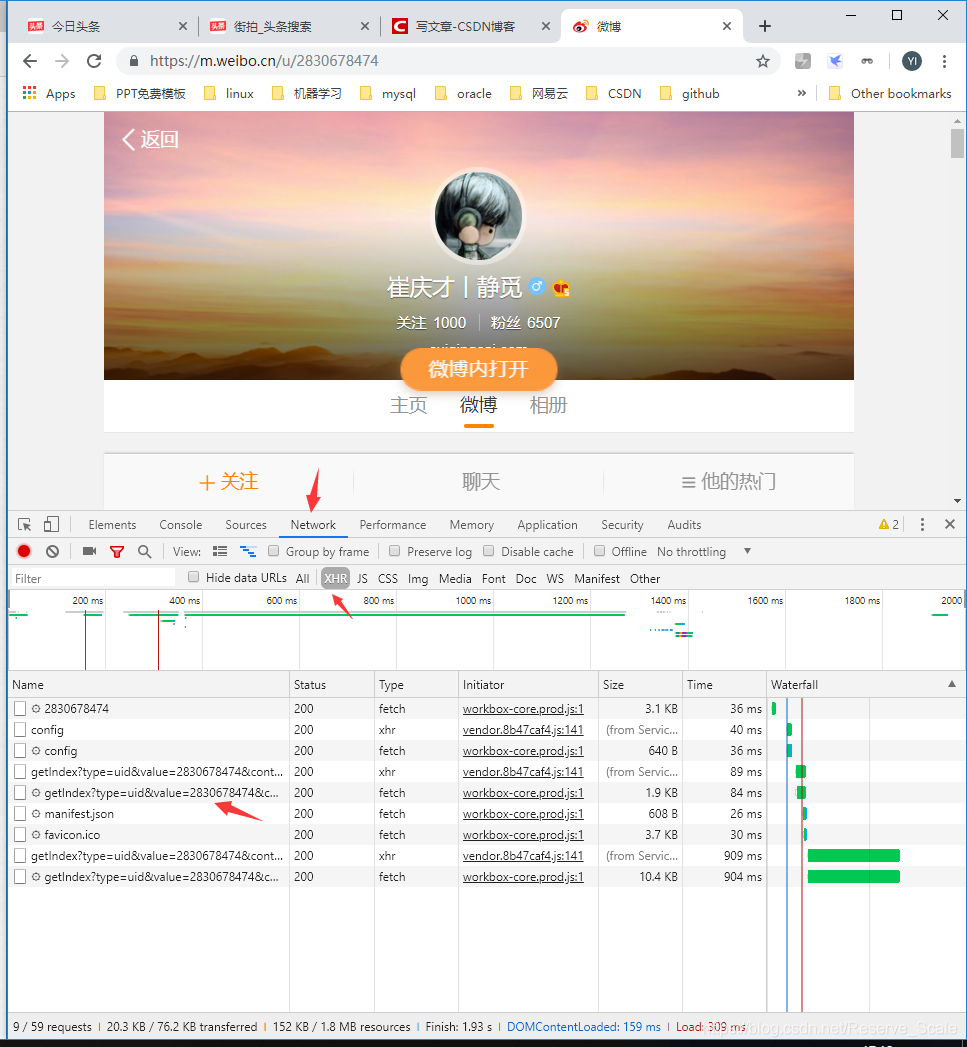This screenshot has height=1047, width=967.
Task: Toggle the device toolbar icon
Action: (x=51, y=525)
